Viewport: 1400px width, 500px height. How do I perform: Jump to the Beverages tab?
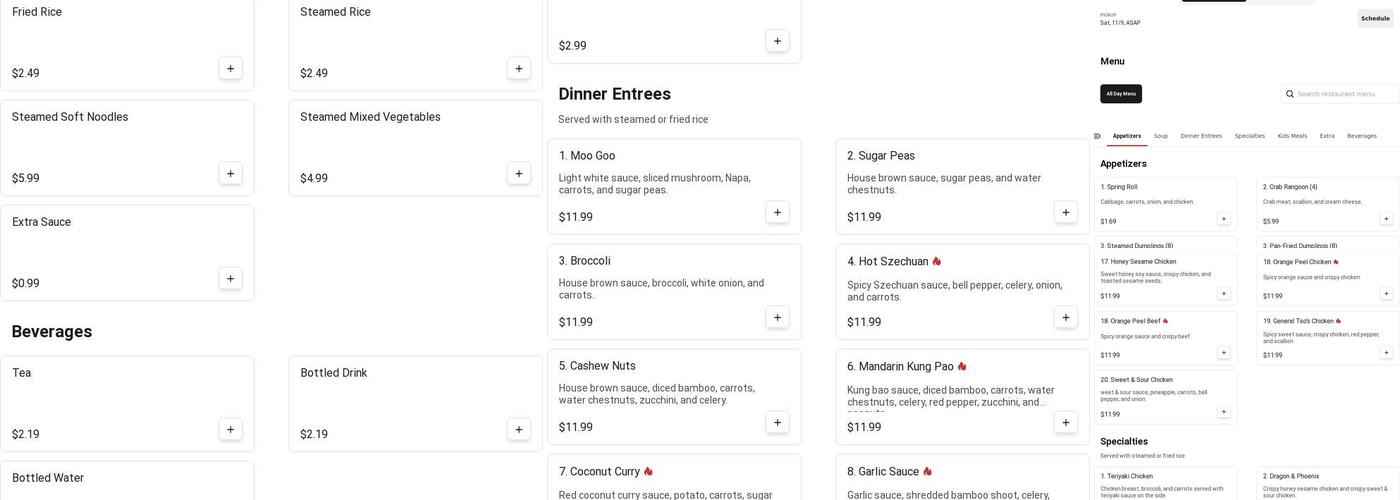(1361, 136)
